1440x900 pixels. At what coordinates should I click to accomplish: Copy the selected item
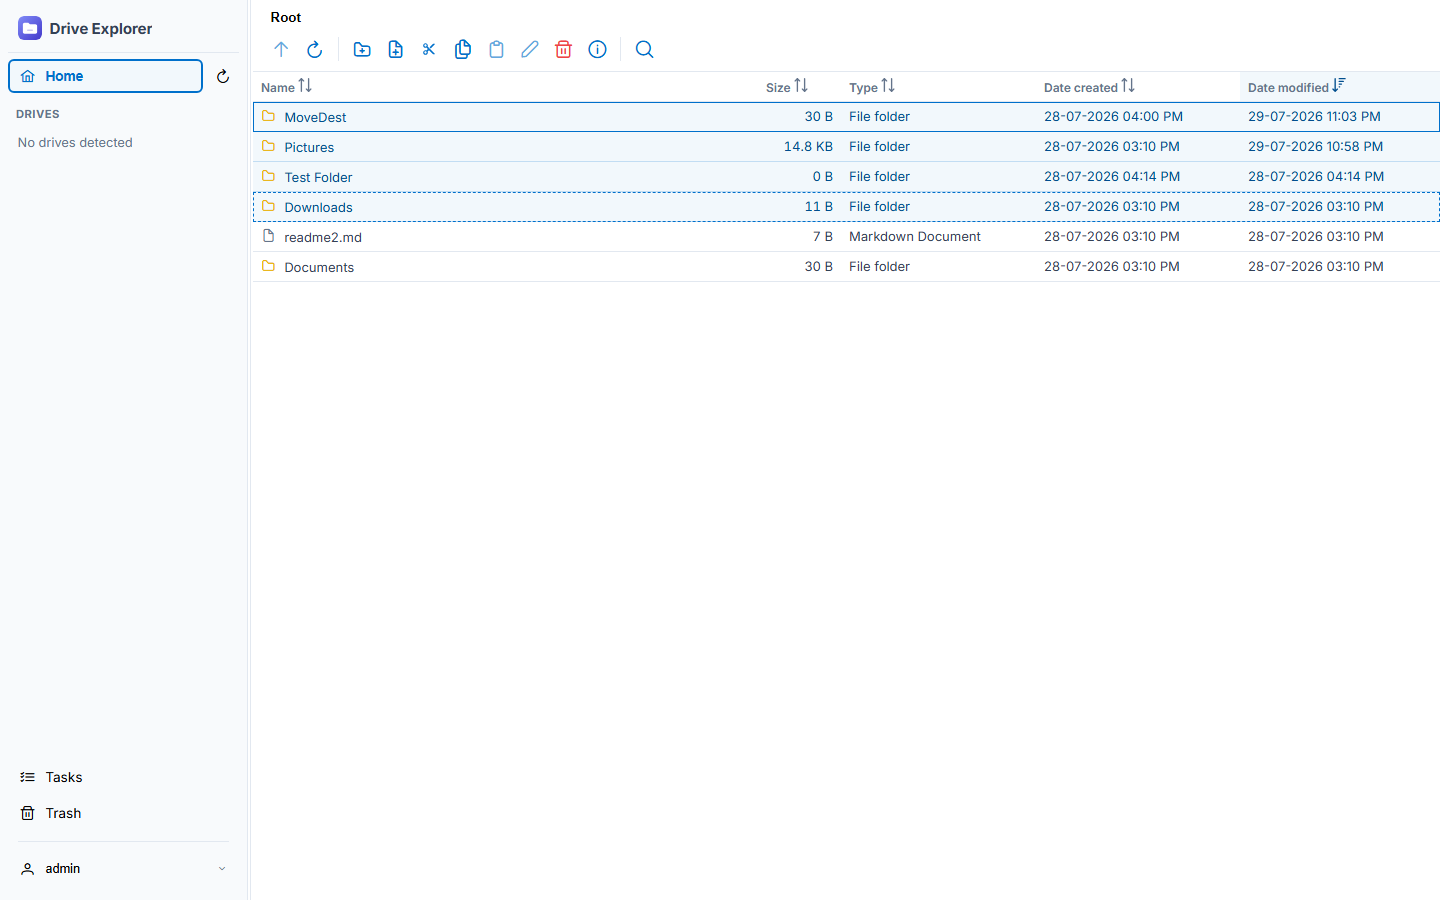463,49
